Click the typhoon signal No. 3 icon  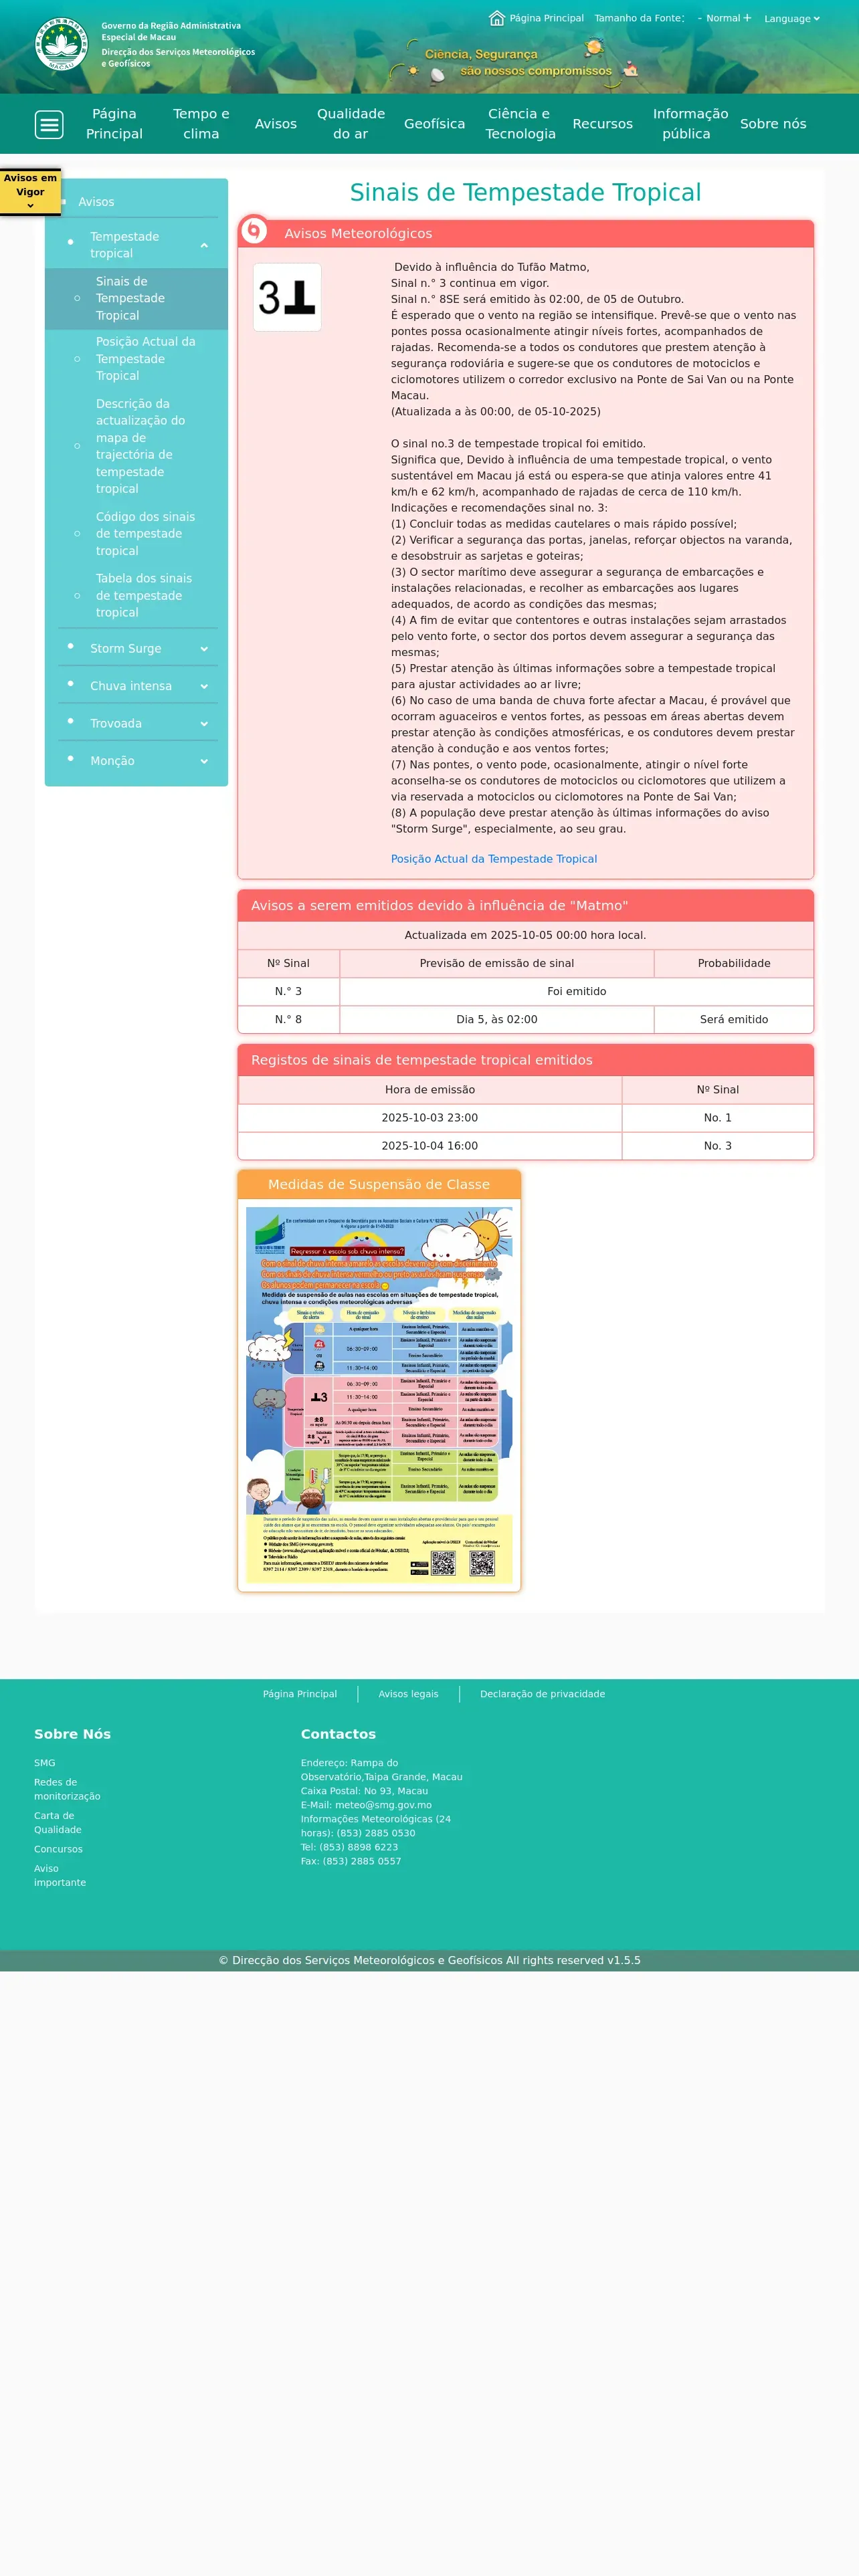tap(287, 297)
